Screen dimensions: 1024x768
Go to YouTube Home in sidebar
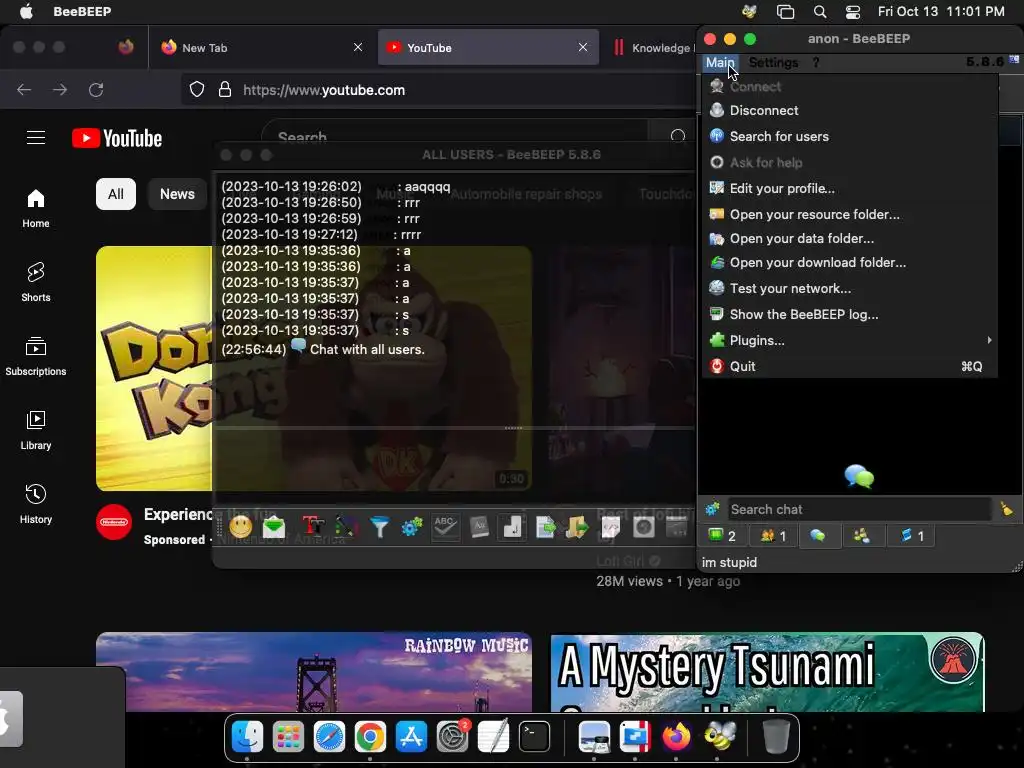click(x=36, y=208)
